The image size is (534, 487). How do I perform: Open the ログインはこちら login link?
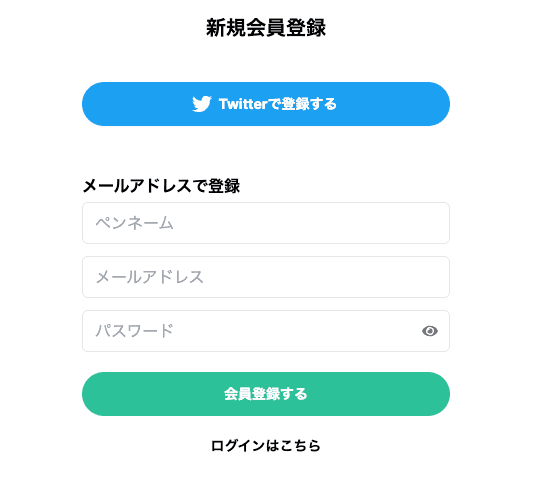266,445
